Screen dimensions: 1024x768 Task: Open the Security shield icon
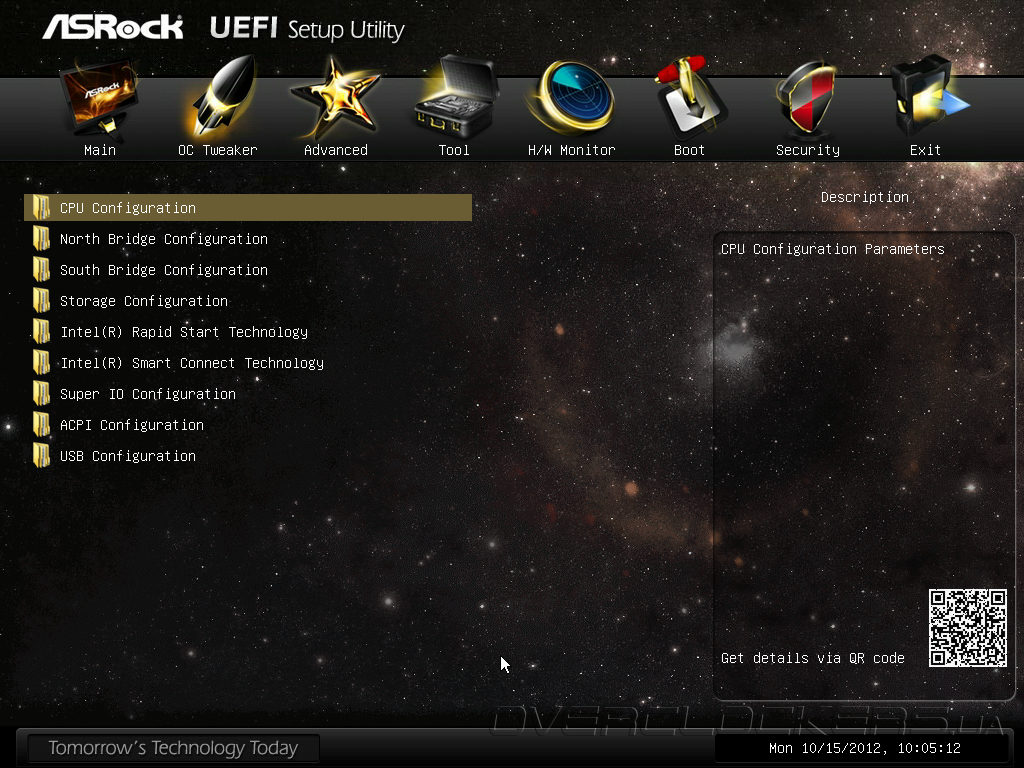[x=806, y=98]
